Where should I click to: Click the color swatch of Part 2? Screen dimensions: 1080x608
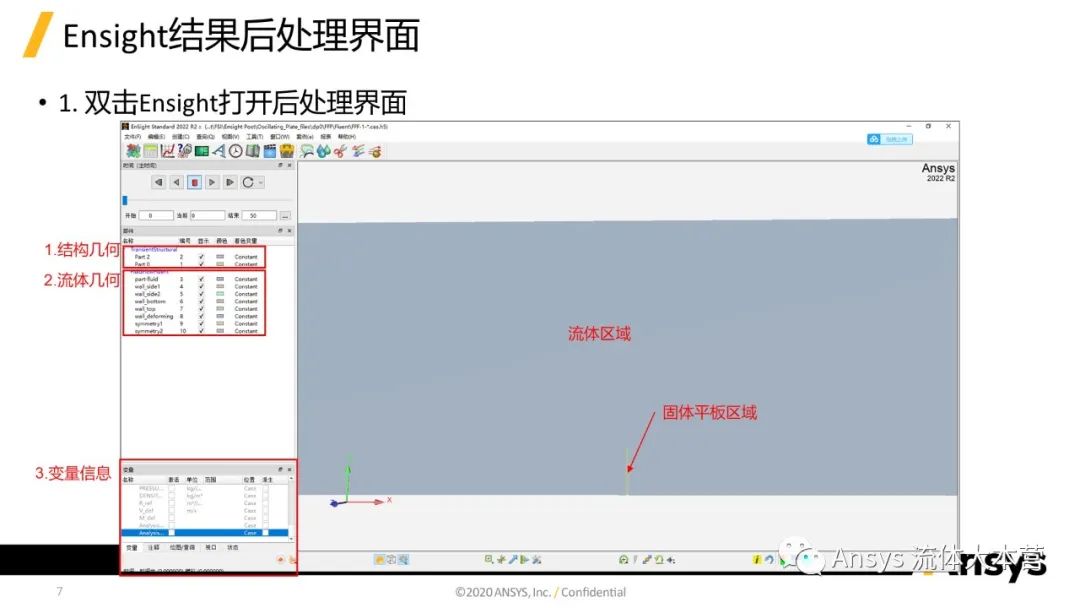click(220, 257)
